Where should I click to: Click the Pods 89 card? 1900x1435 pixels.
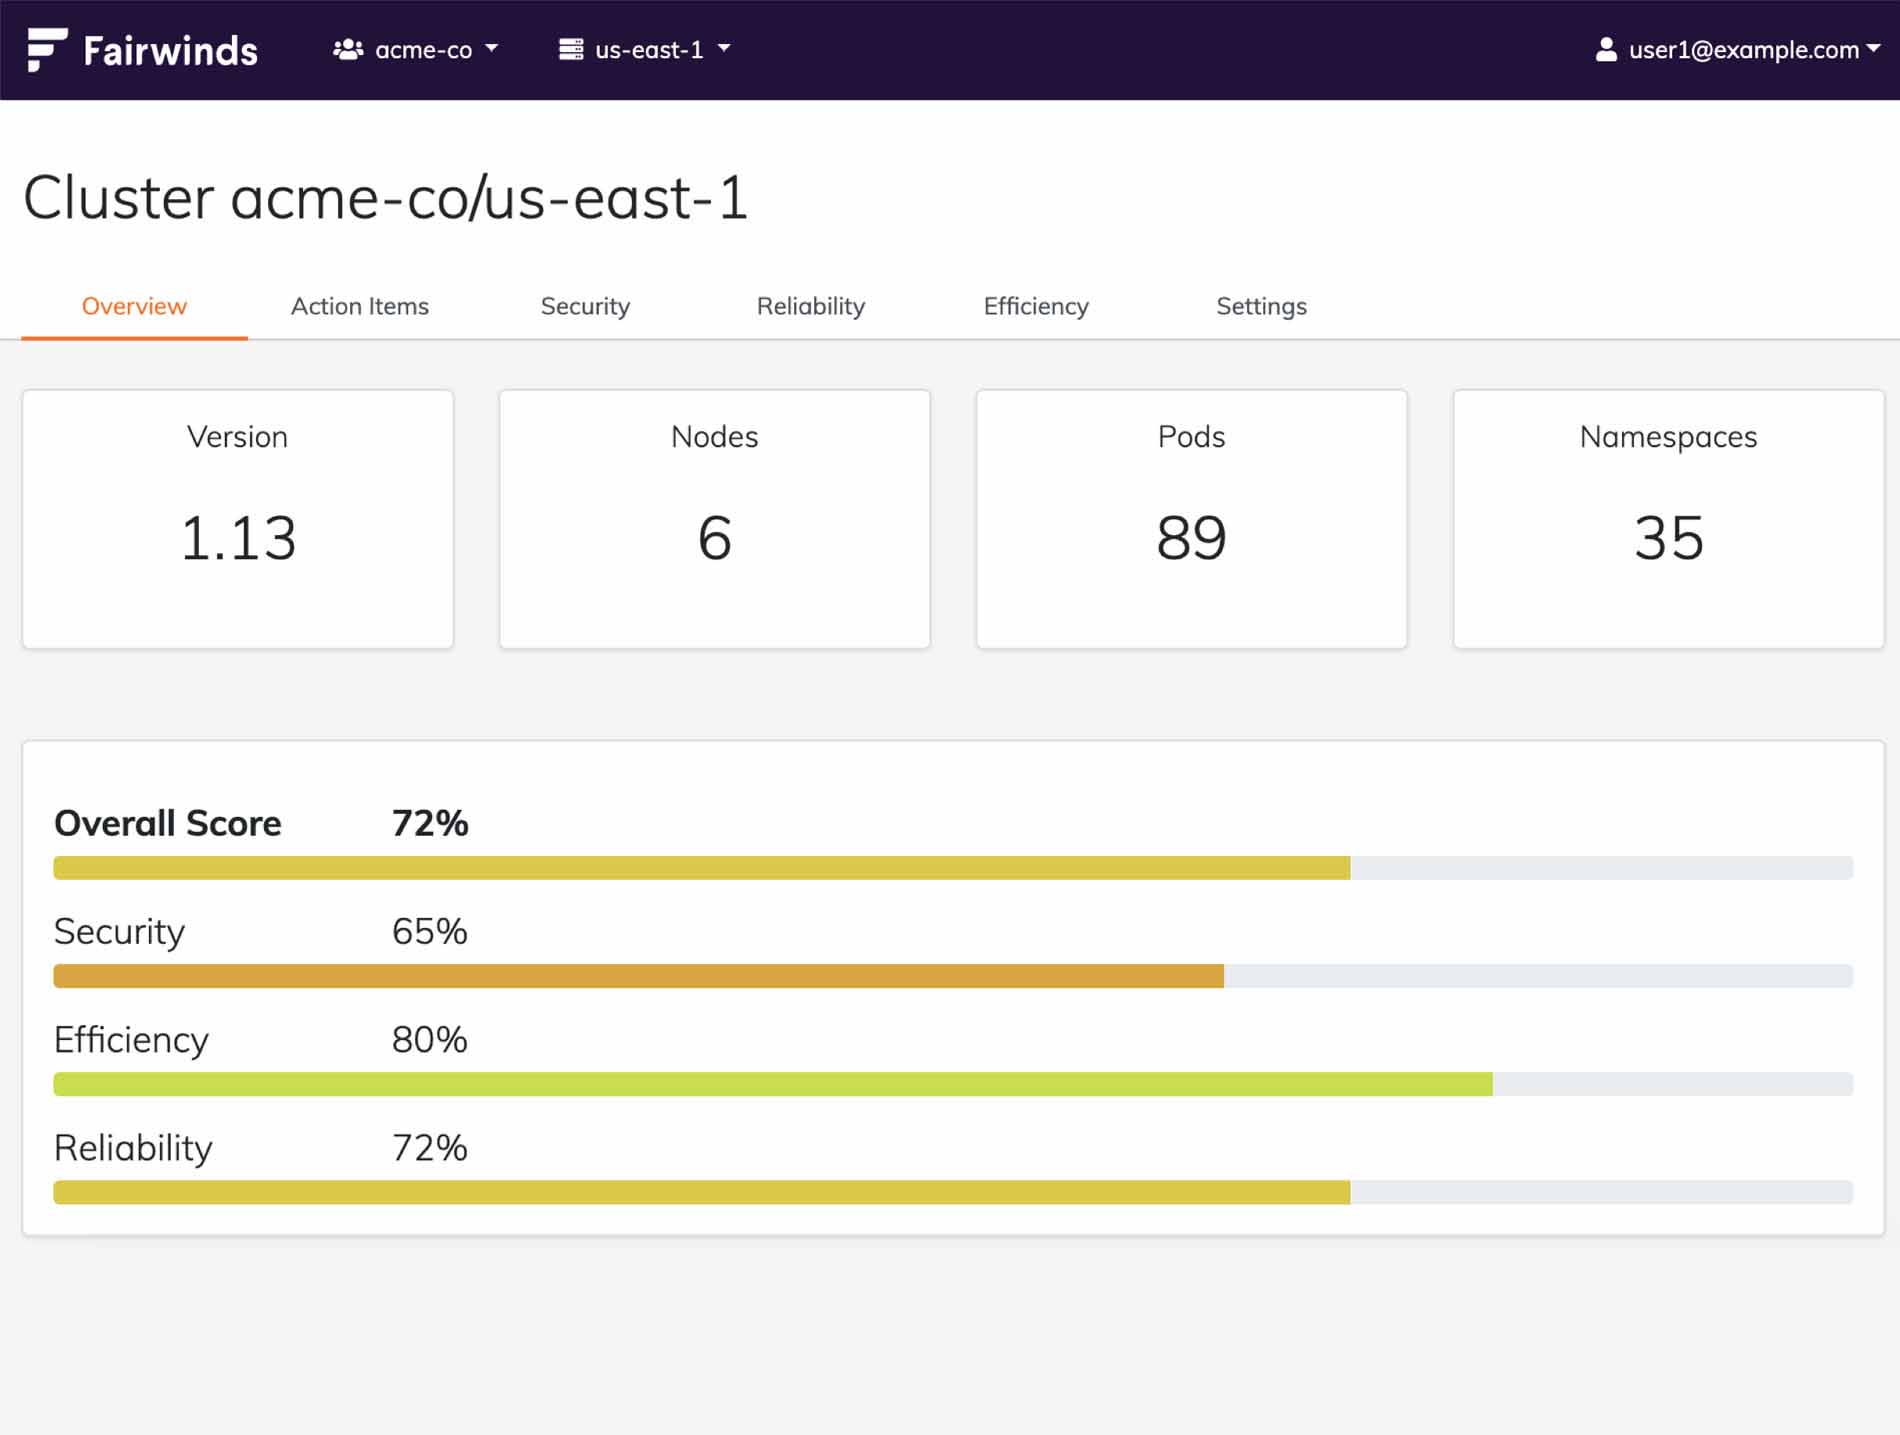pyautogui.click(x=1192, y=519)
